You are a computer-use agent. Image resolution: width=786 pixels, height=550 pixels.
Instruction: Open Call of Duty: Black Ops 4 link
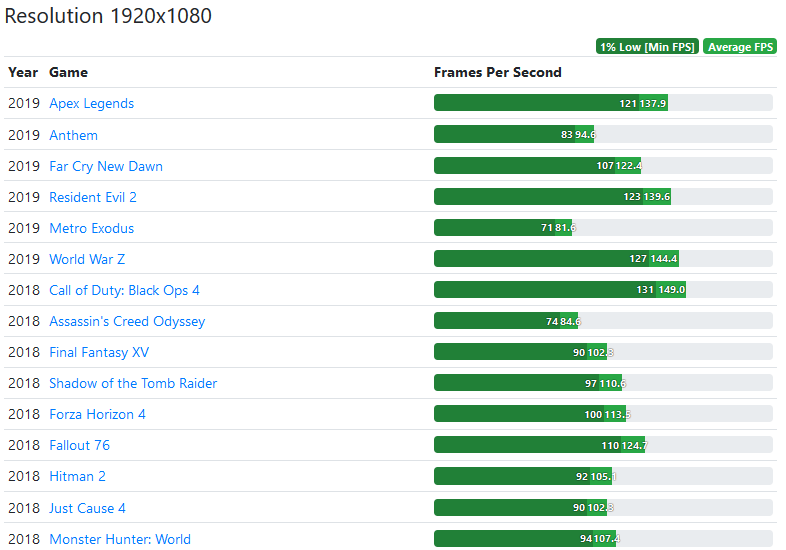click(x=124, y=290)
